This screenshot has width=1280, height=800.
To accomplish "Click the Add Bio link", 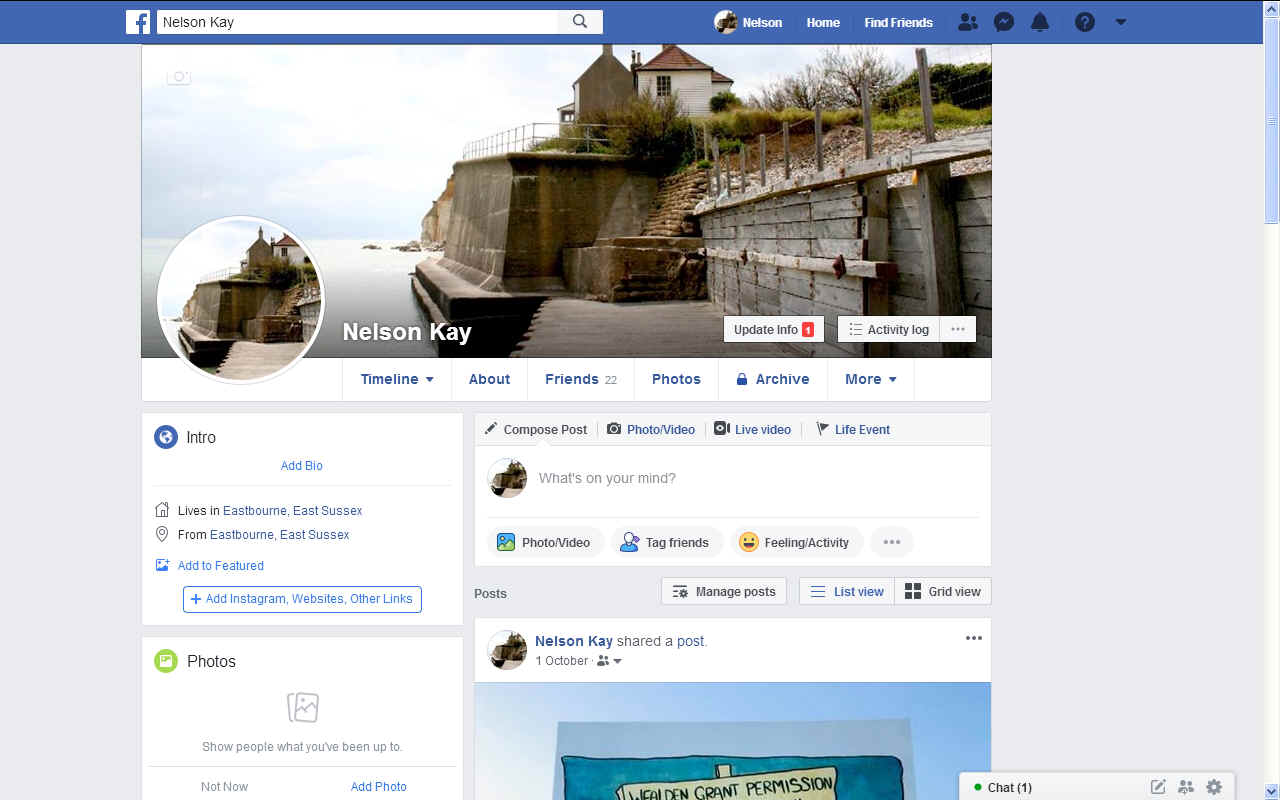I will pos(302,466).
